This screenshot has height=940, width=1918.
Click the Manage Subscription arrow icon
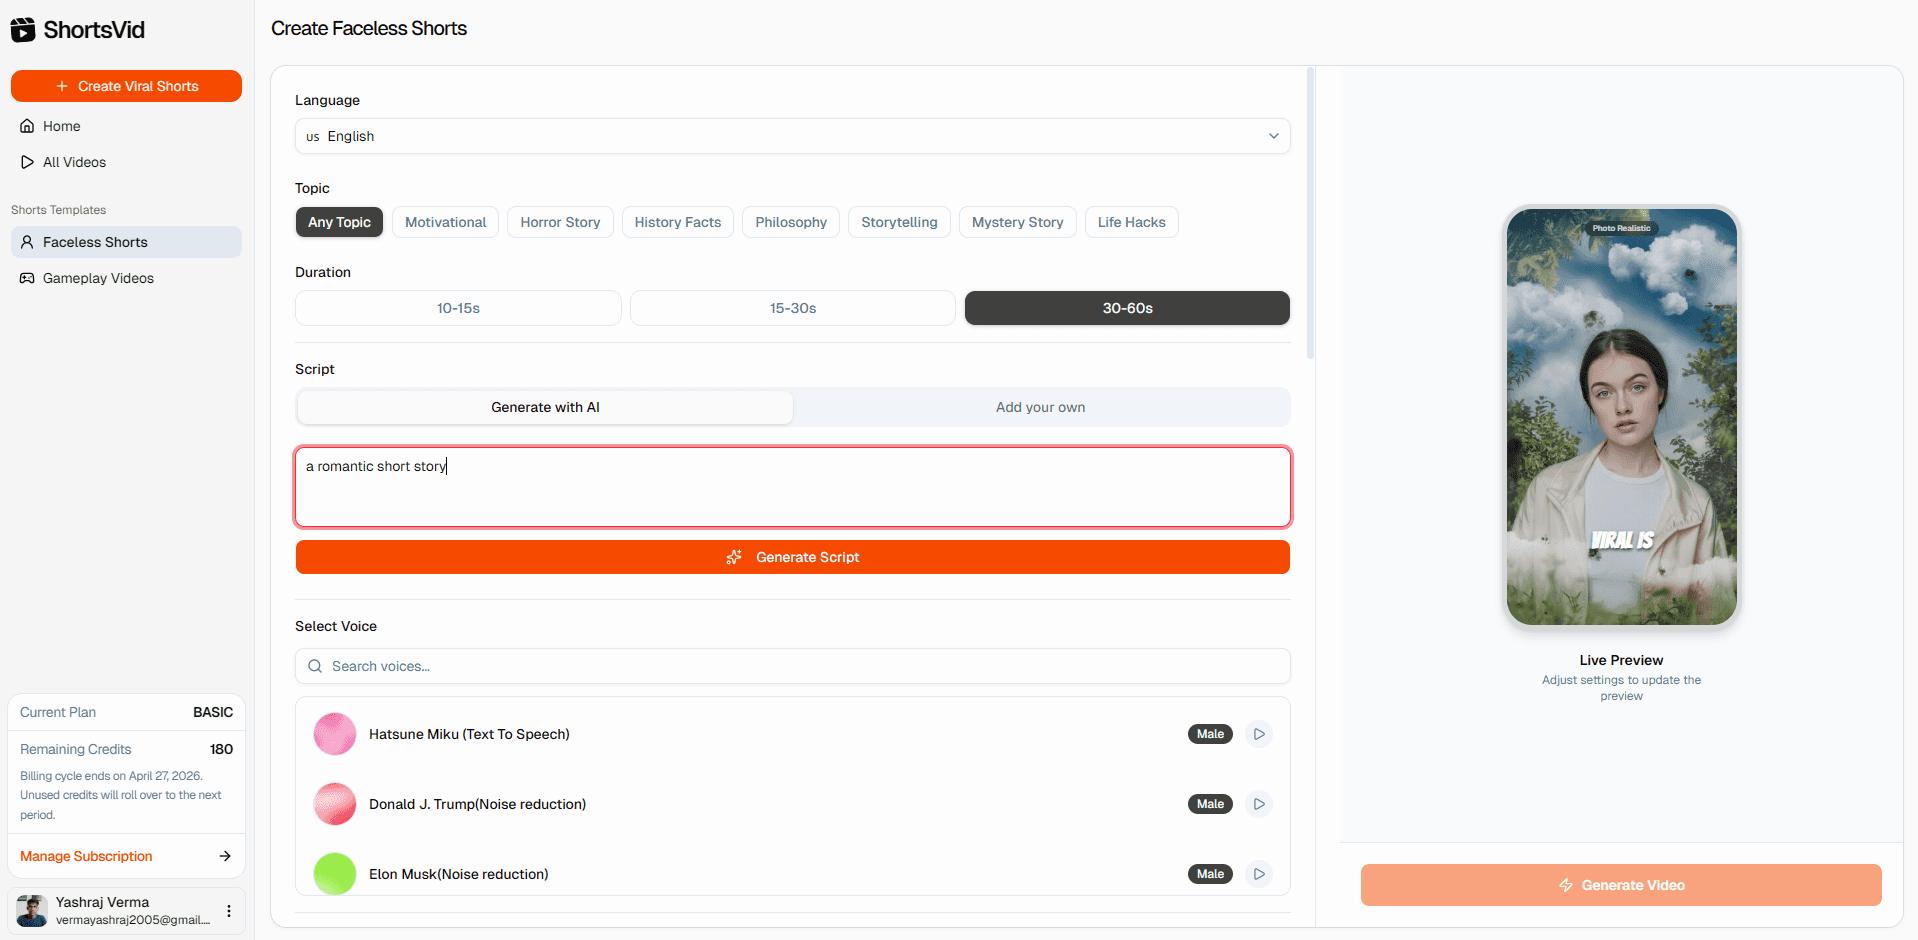(225, 856)
